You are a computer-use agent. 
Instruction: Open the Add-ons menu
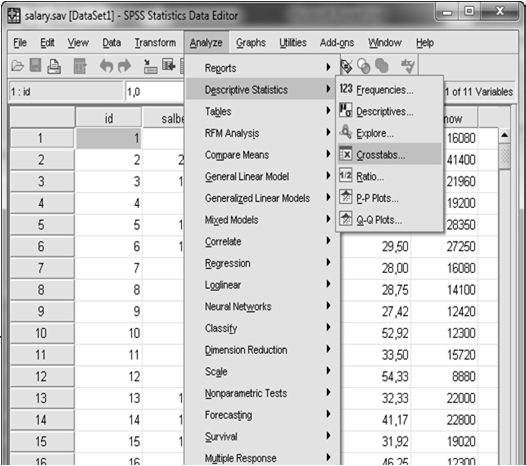pyautogui.click(x=337, y=43)
